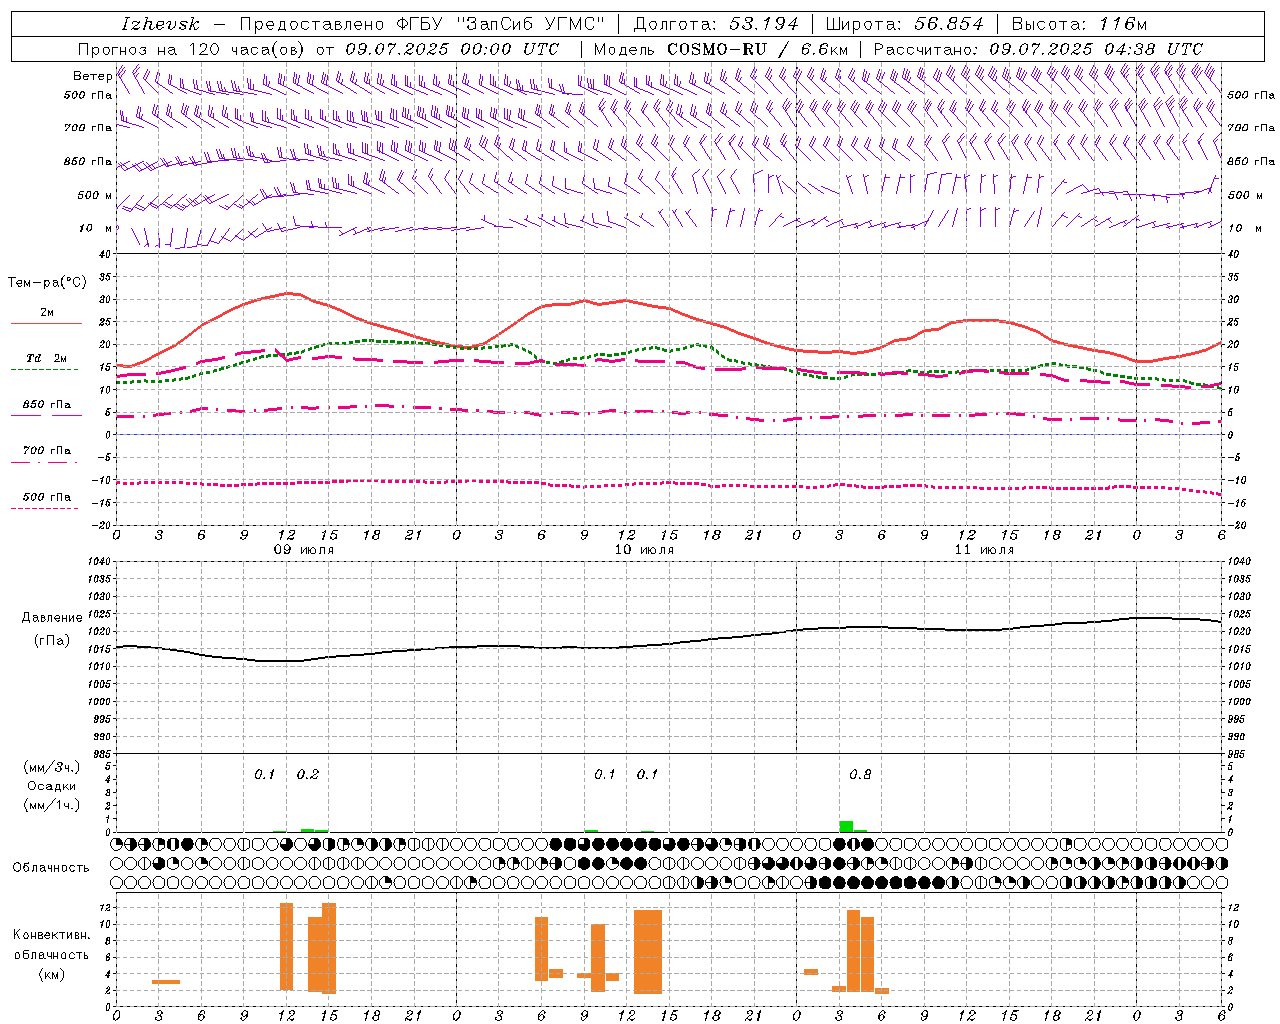Screen dimensions: 1280x1024
Task: Select the model name "COSMO-RU / 6.6км"
Action: pos(758,49)
